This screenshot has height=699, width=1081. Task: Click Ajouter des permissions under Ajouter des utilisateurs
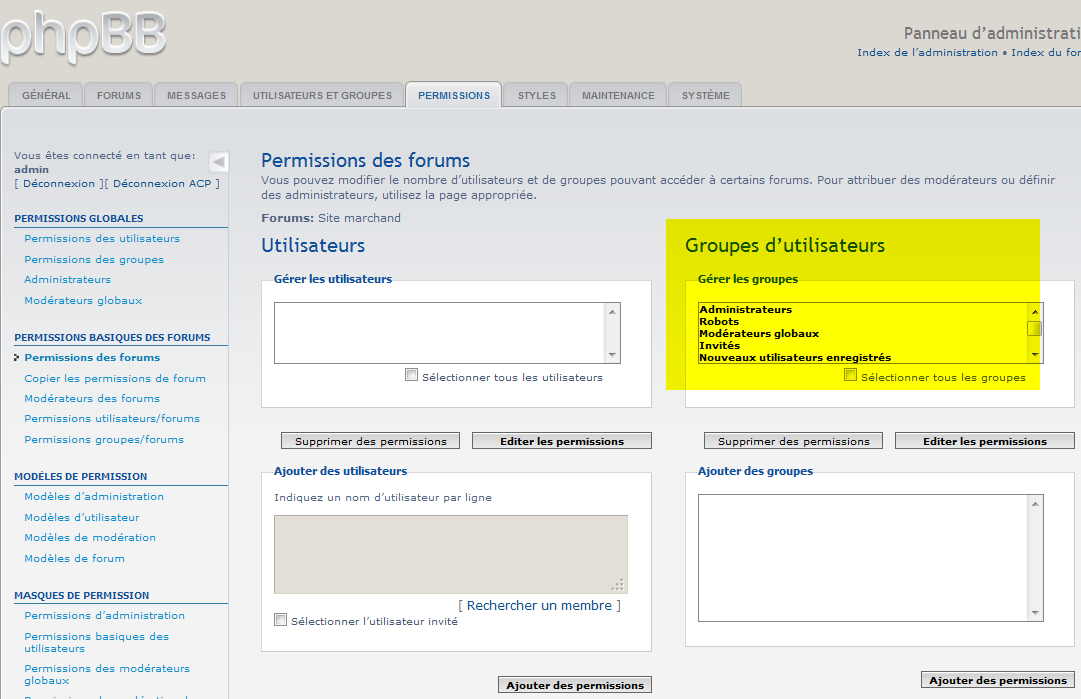(x=575, y=685)
